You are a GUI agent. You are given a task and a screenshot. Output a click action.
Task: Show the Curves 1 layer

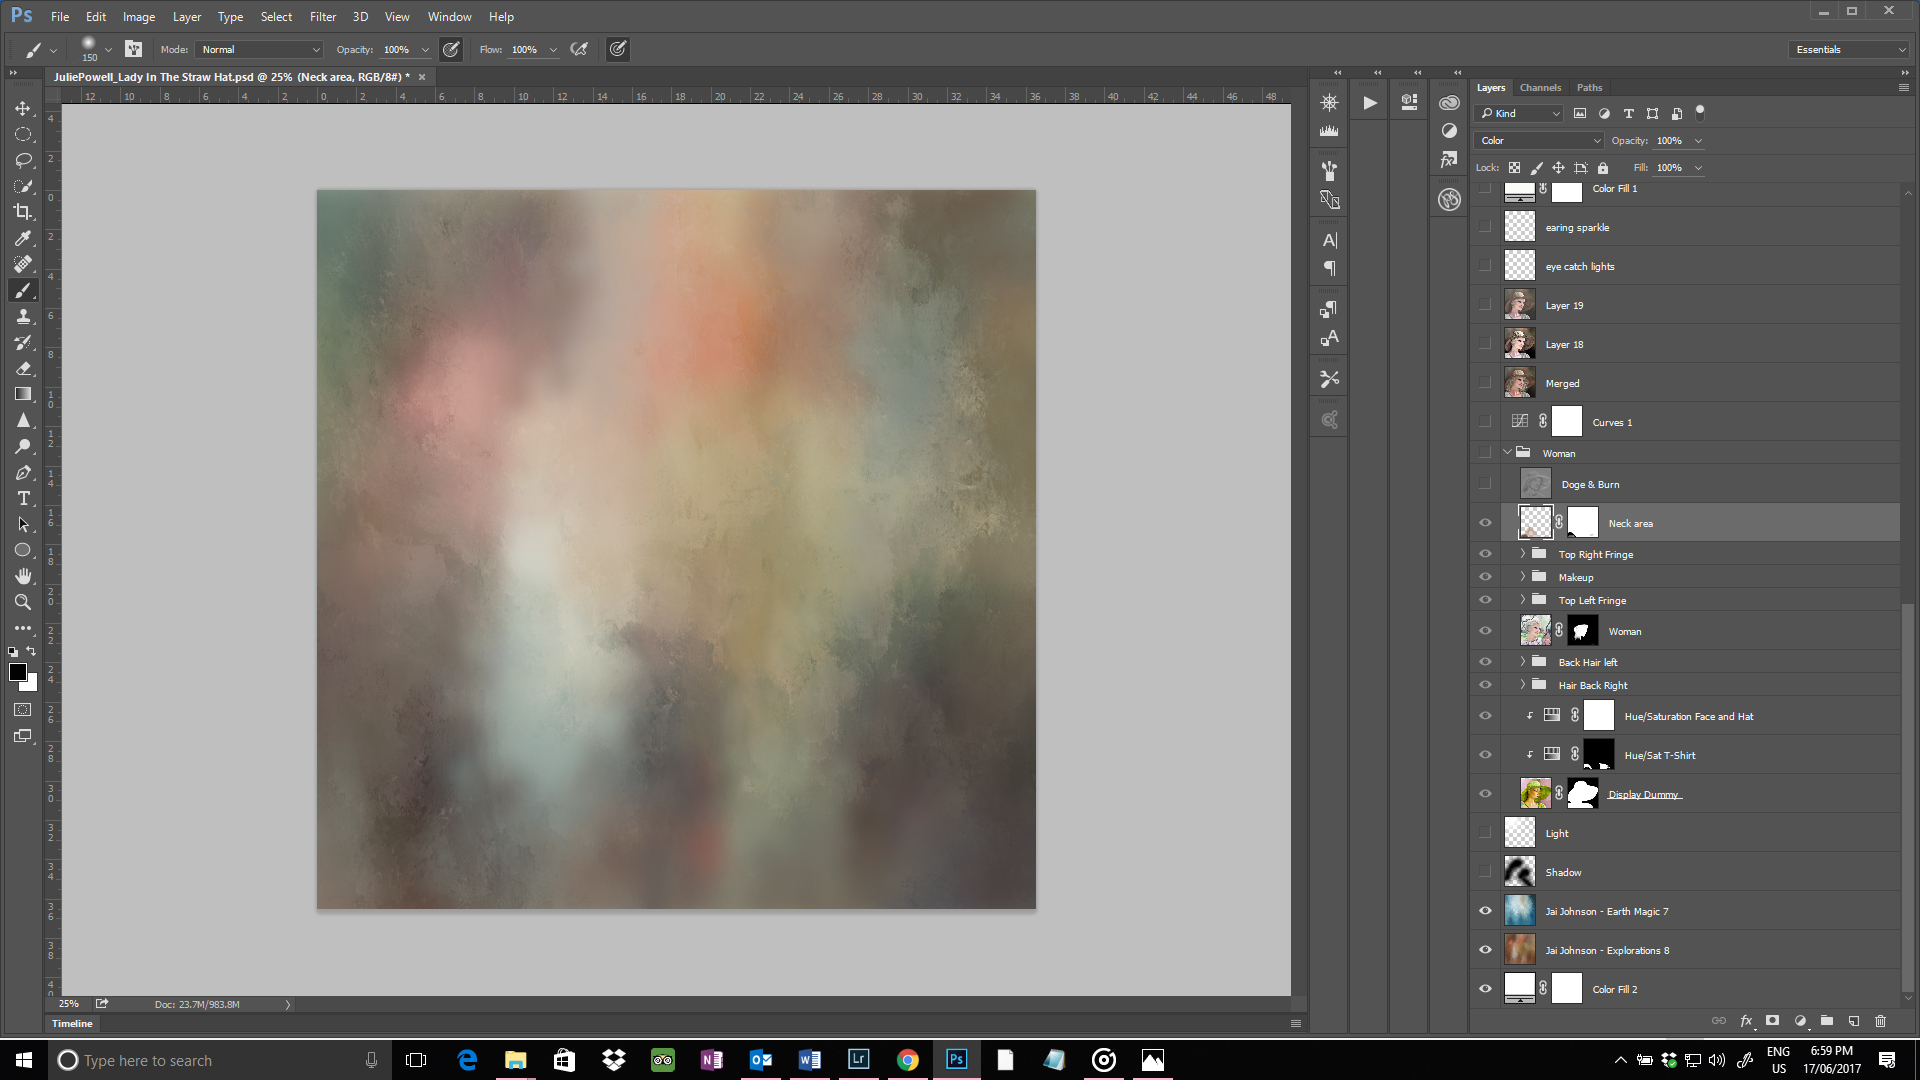point(1485,422)
